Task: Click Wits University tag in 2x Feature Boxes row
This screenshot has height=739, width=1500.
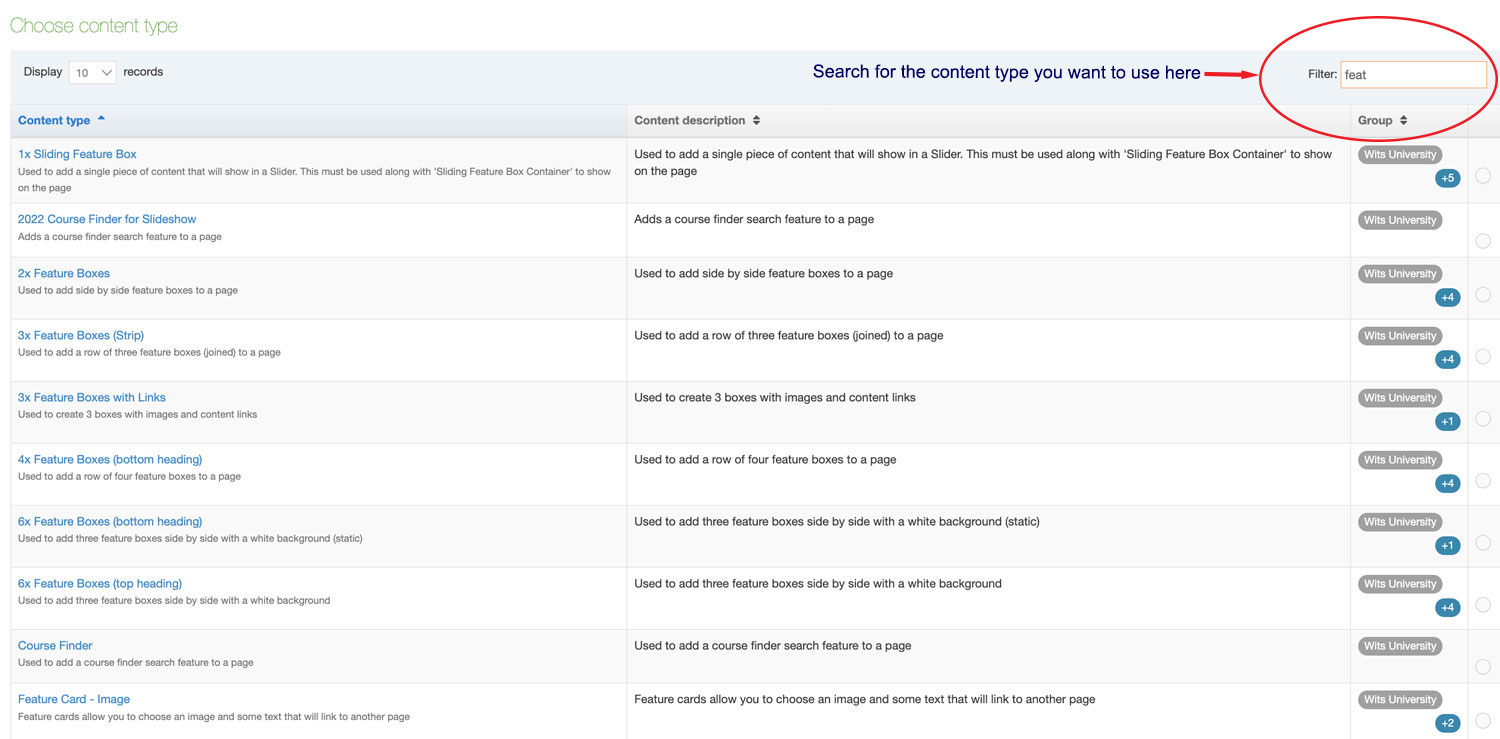Action: 1400,274
